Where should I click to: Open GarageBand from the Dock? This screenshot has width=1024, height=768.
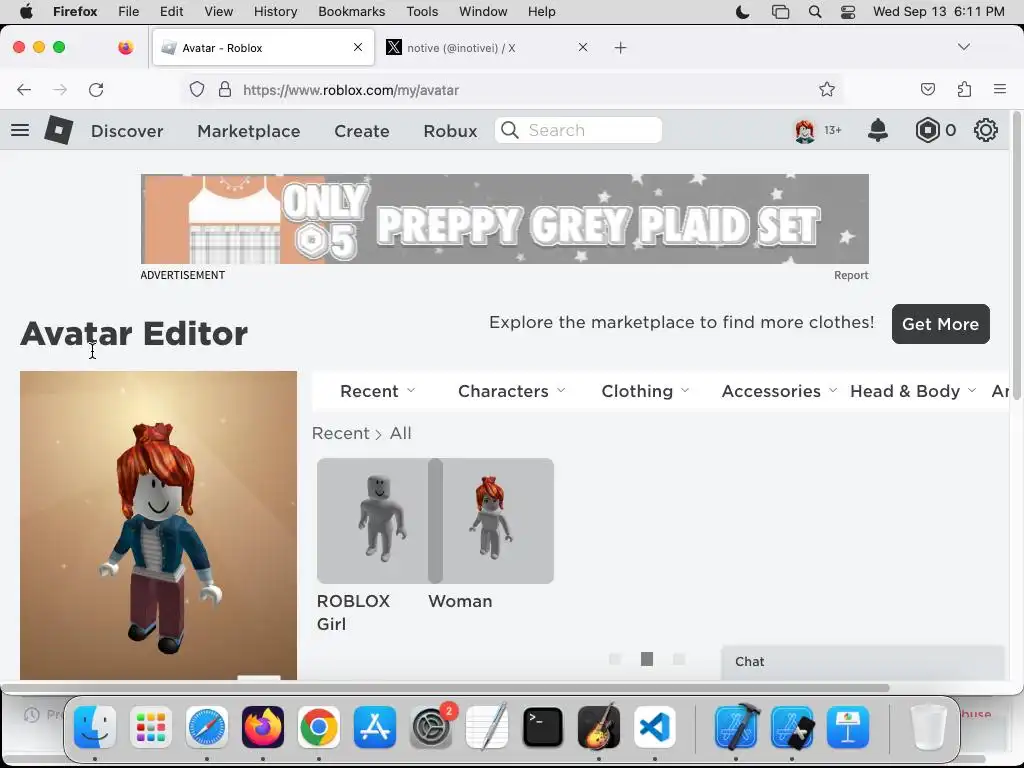(x=599, y=727)
